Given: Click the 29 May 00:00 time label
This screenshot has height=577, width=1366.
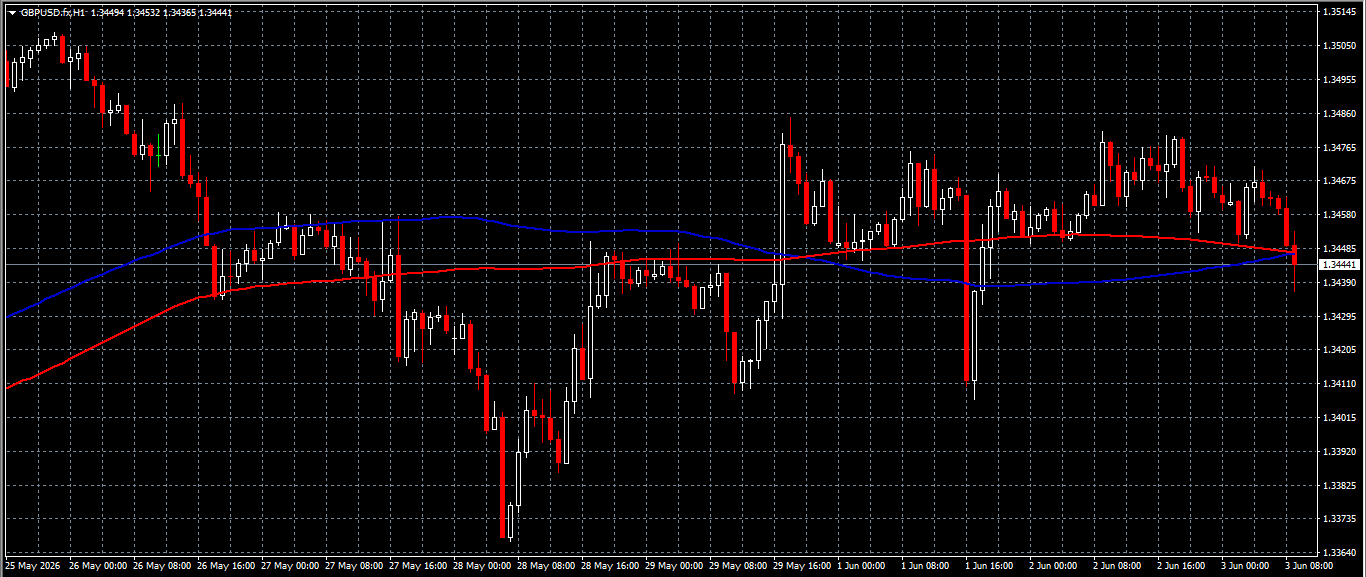Looking at the screenshot, I should click(x=673, y=566).
